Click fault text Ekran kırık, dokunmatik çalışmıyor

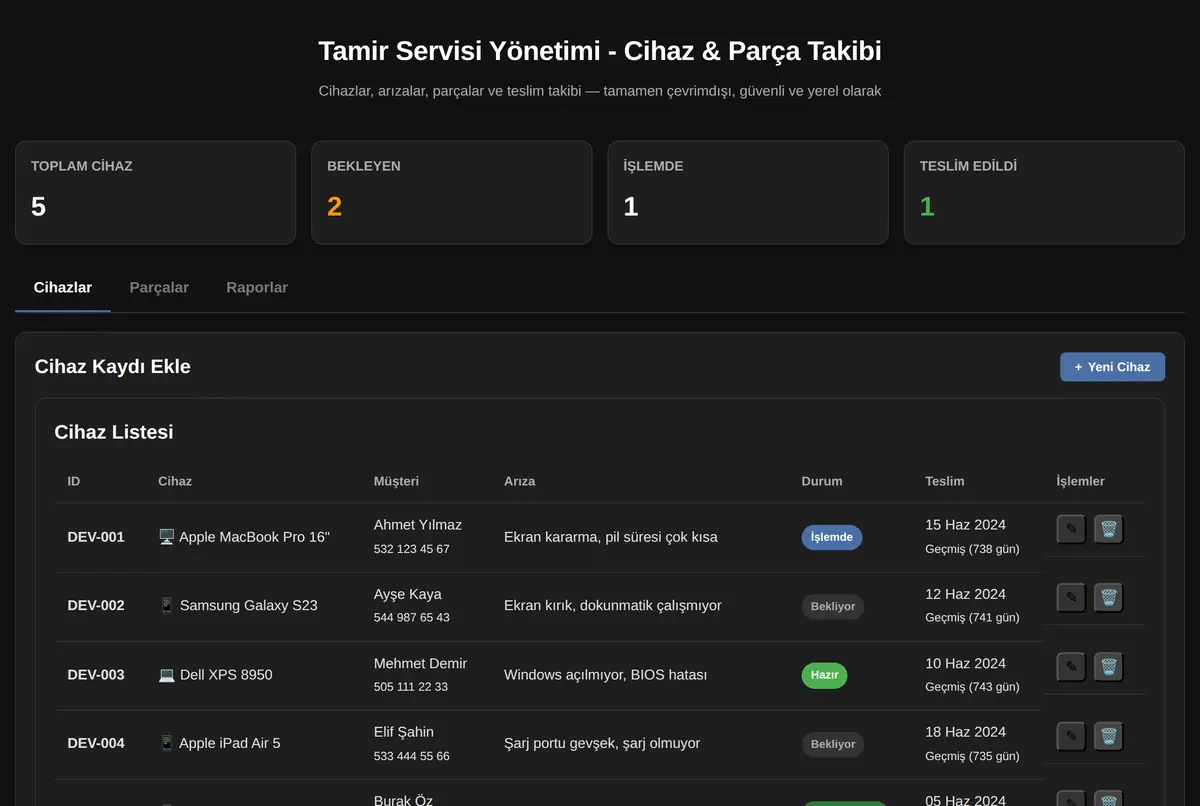click(613, 606)
